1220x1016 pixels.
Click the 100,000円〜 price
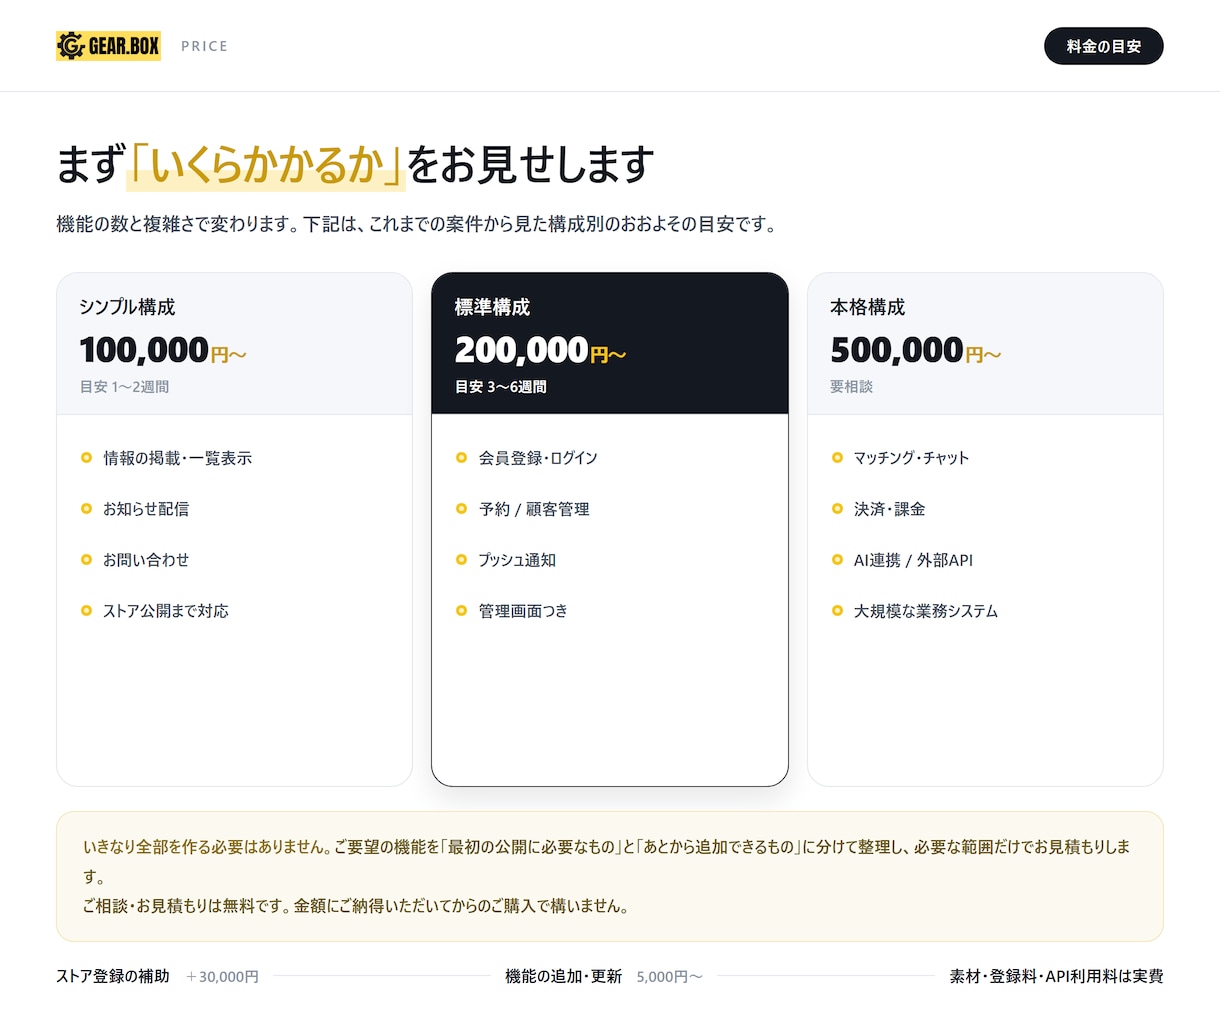pos(163,350)
